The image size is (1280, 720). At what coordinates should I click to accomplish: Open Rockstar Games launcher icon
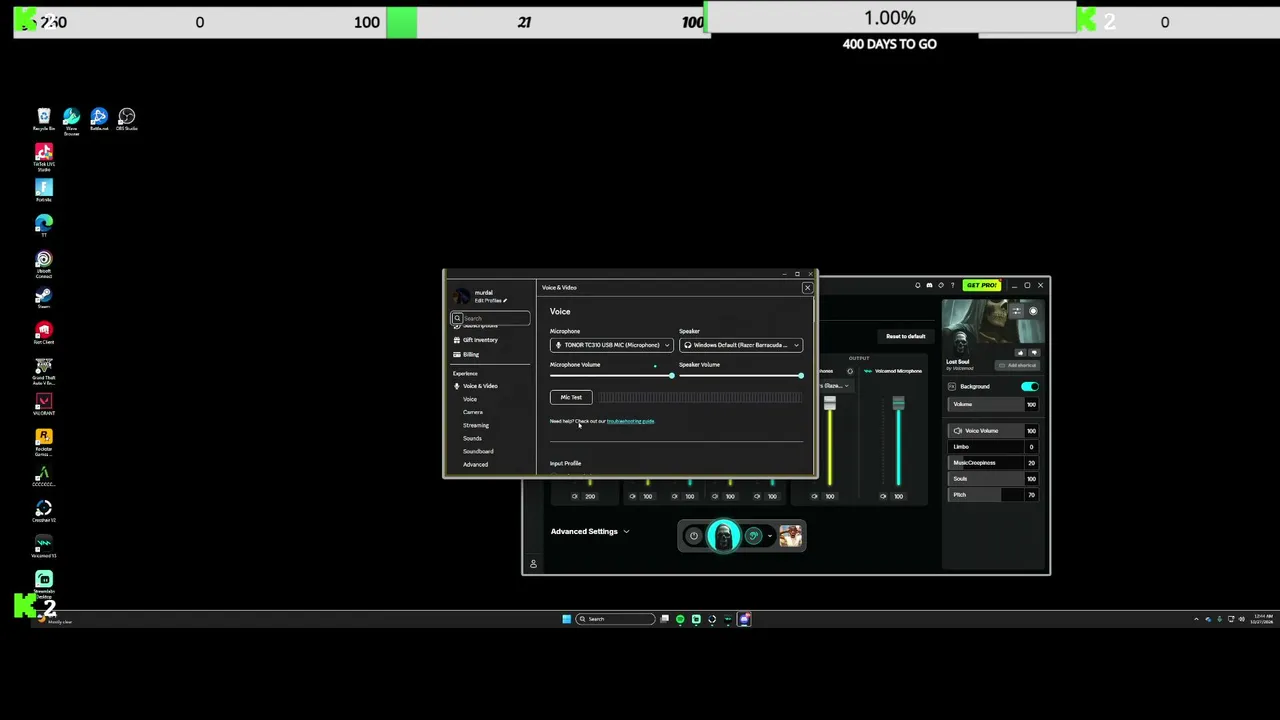tap(43, 442)
